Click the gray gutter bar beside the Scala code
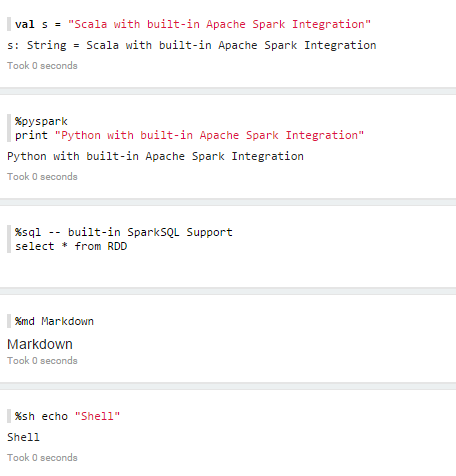This screenshot has height=476, width=456. [x=9, y=24]
